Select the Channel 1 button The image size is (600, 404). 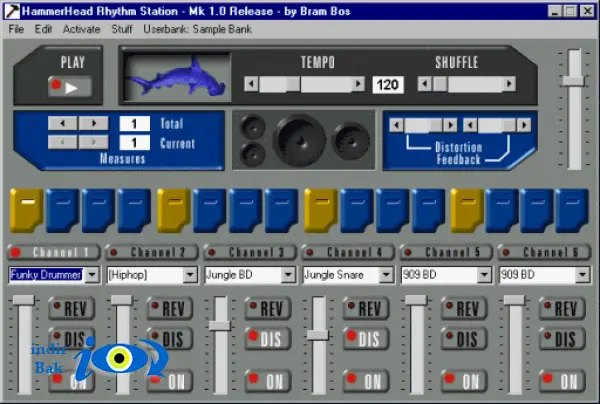pos(54,252)
